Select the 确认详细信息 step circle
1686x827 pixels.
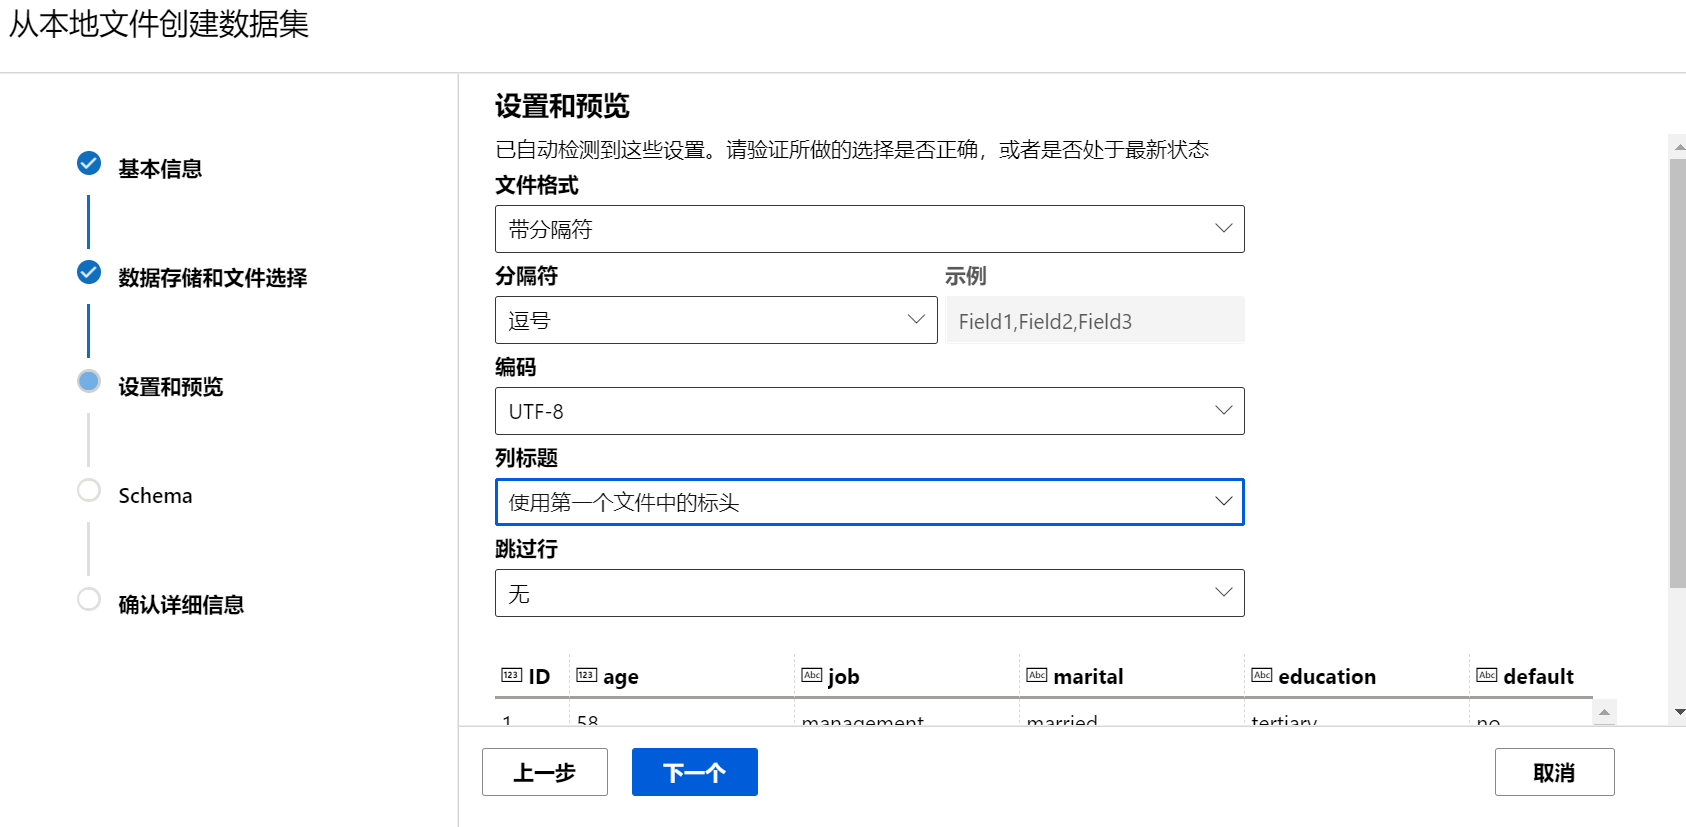89,599
